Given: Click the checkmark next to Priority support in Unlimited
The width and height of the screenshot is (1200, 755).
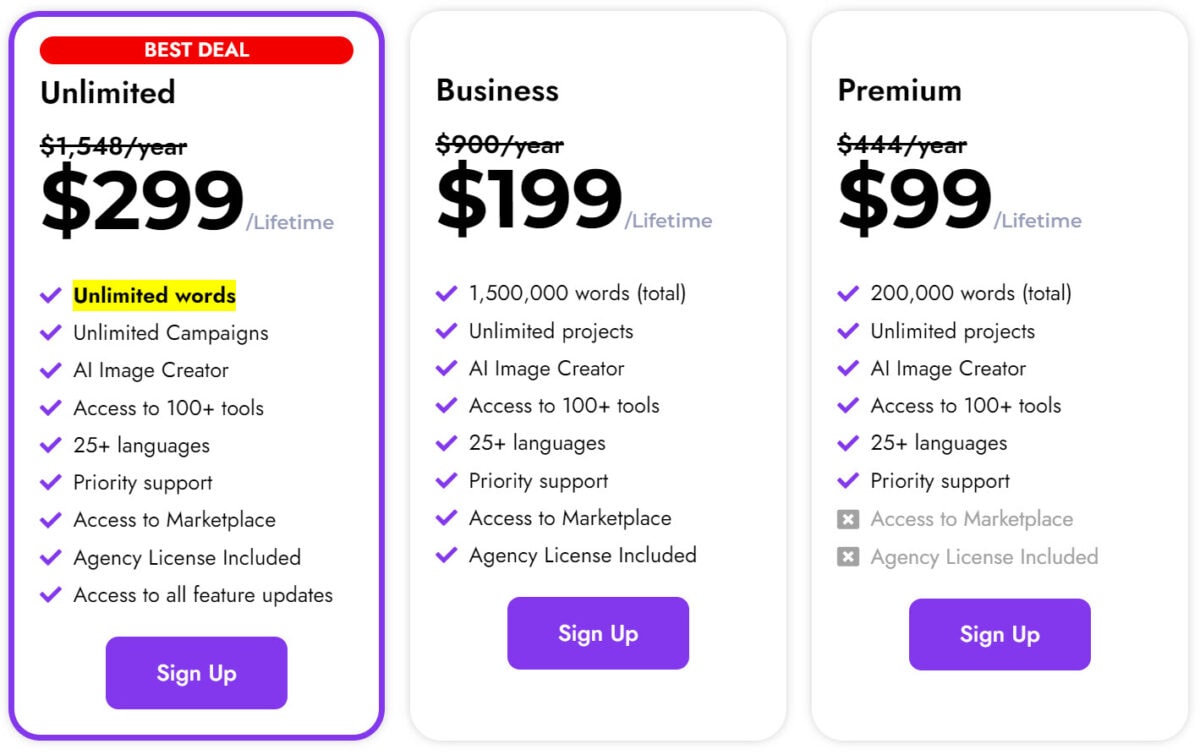Looking at the screenshot, I should click(x=51, y=482).
